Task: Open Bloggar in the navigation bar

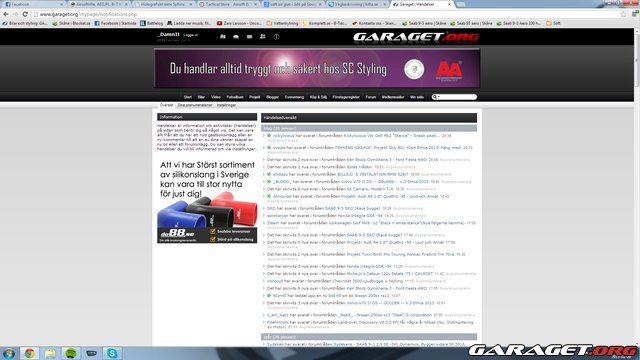Action: (272, 97)
